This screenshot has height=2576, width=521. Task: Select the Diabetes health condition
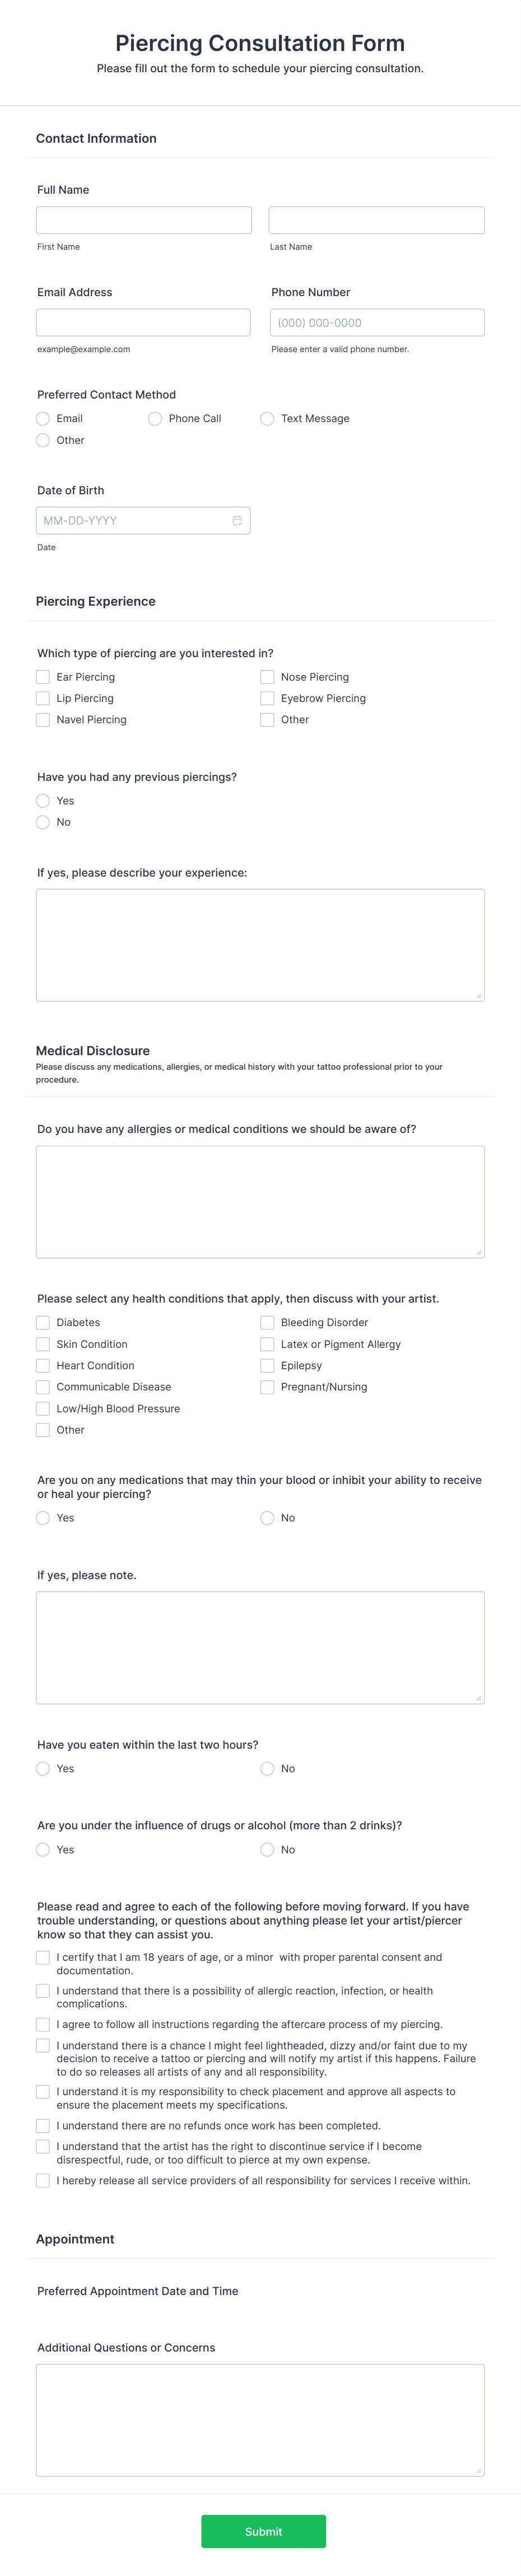43,1322
